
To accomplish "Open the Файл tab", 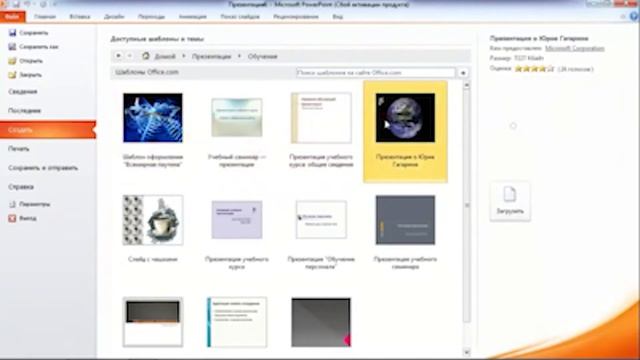I will pyautogui.click(x=12, y=17).
